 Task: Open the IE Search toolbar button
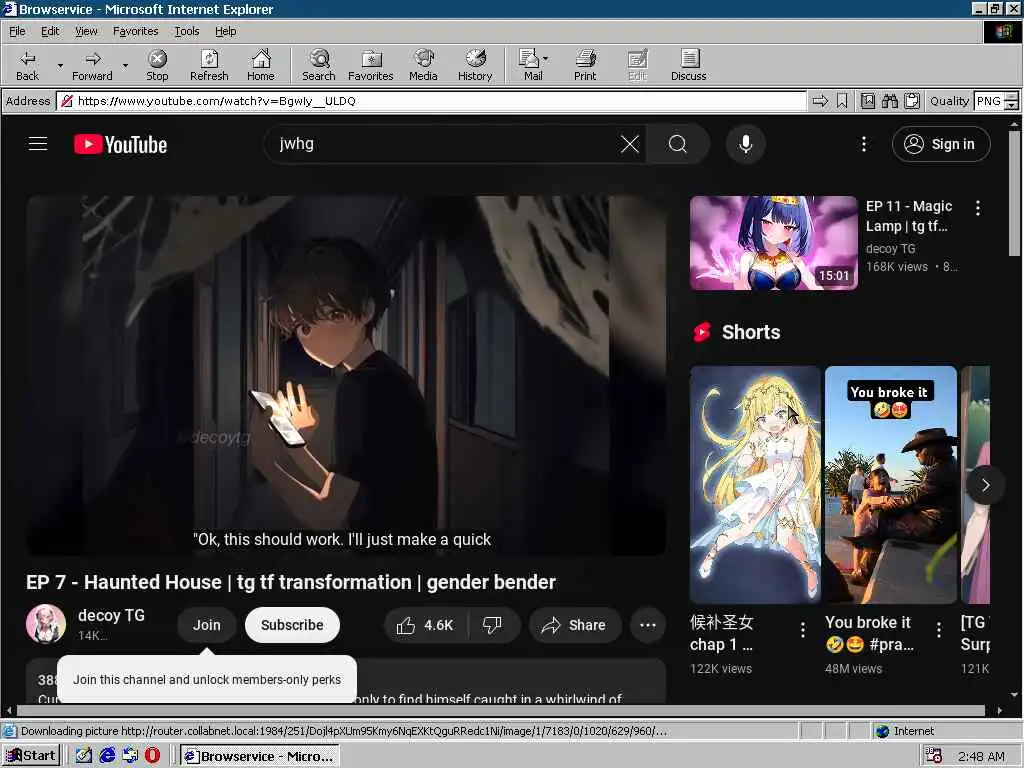319,65
